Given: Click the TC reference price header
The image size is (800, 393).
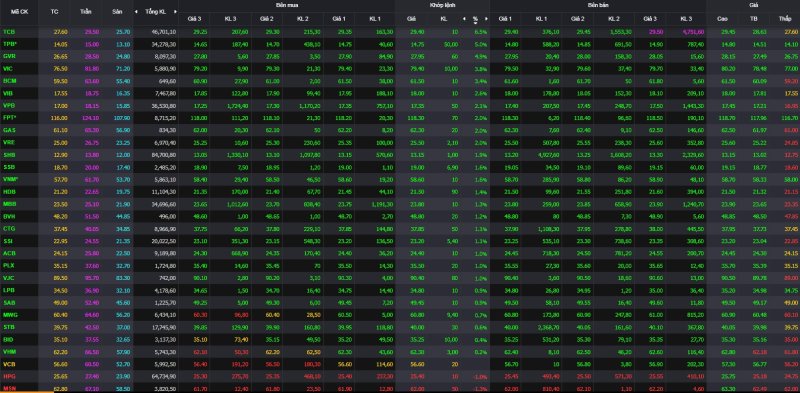Looking at the screenshot, I should tap(55, 11).
